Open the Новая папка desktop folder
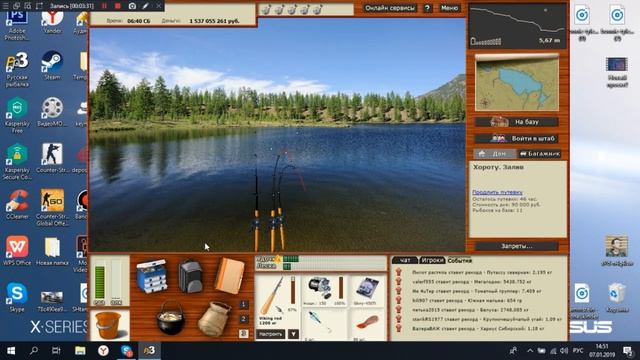This screenshot has height=360, width=640. click(52, 251)
